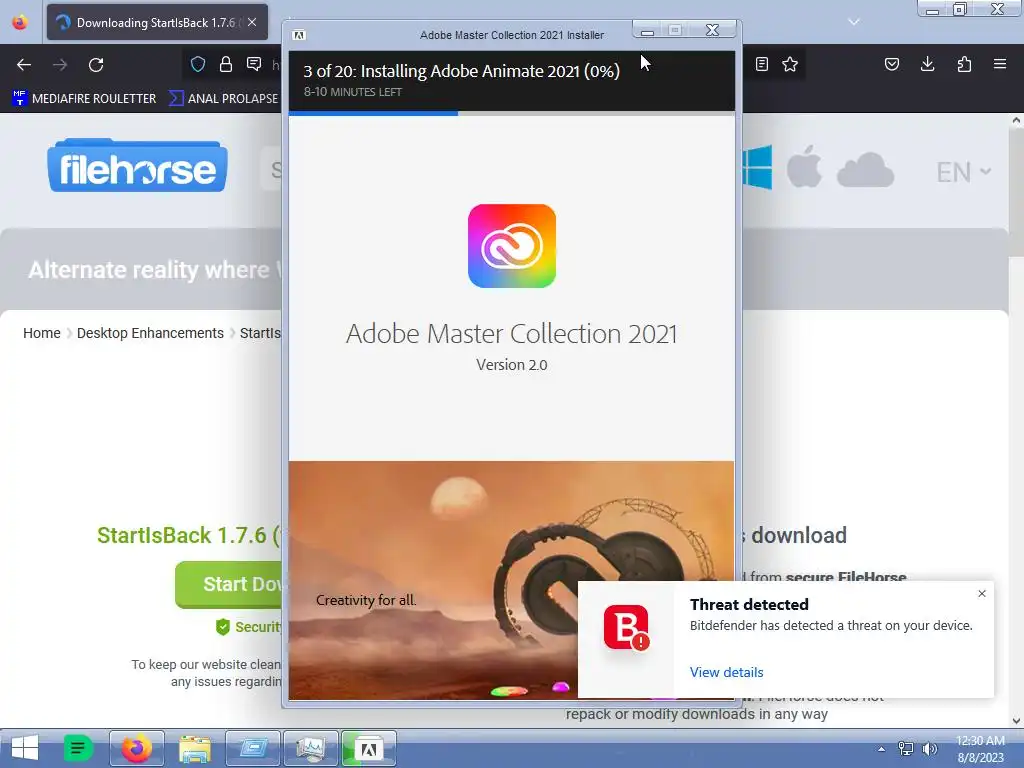Image resolution: width=1024 pixels, height=768 pixels.
Task: Click the Adobe Creative Cloud logo
Action: (x=512, y=246)
